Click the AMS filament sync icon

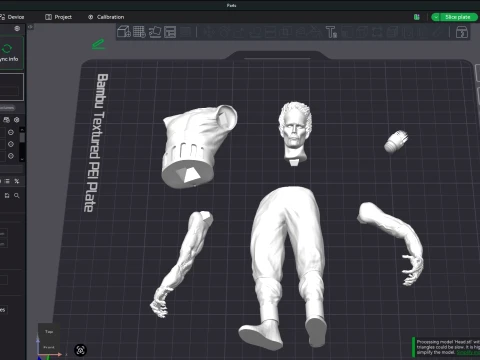(x=6, y=120)
